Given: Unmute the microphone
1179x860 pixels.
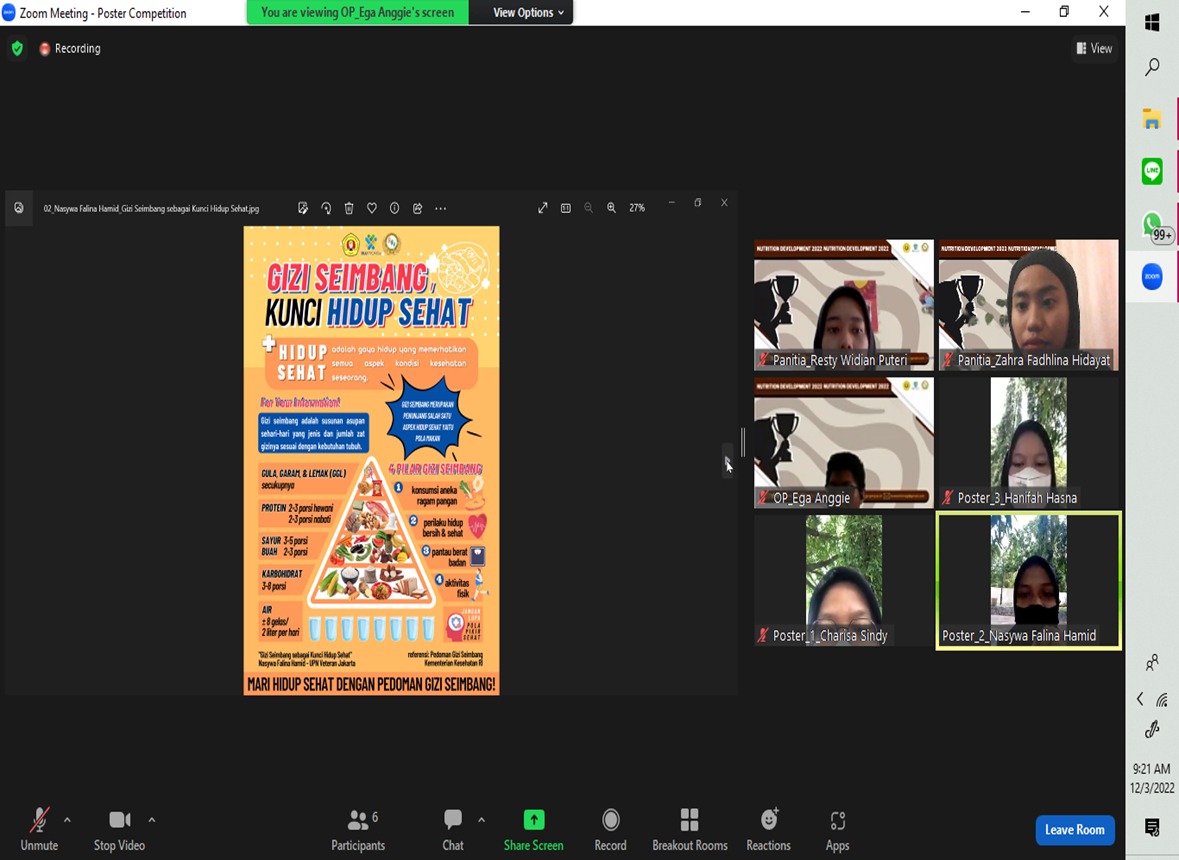Looking at the screenshot, I should click(x=39, y=830).
